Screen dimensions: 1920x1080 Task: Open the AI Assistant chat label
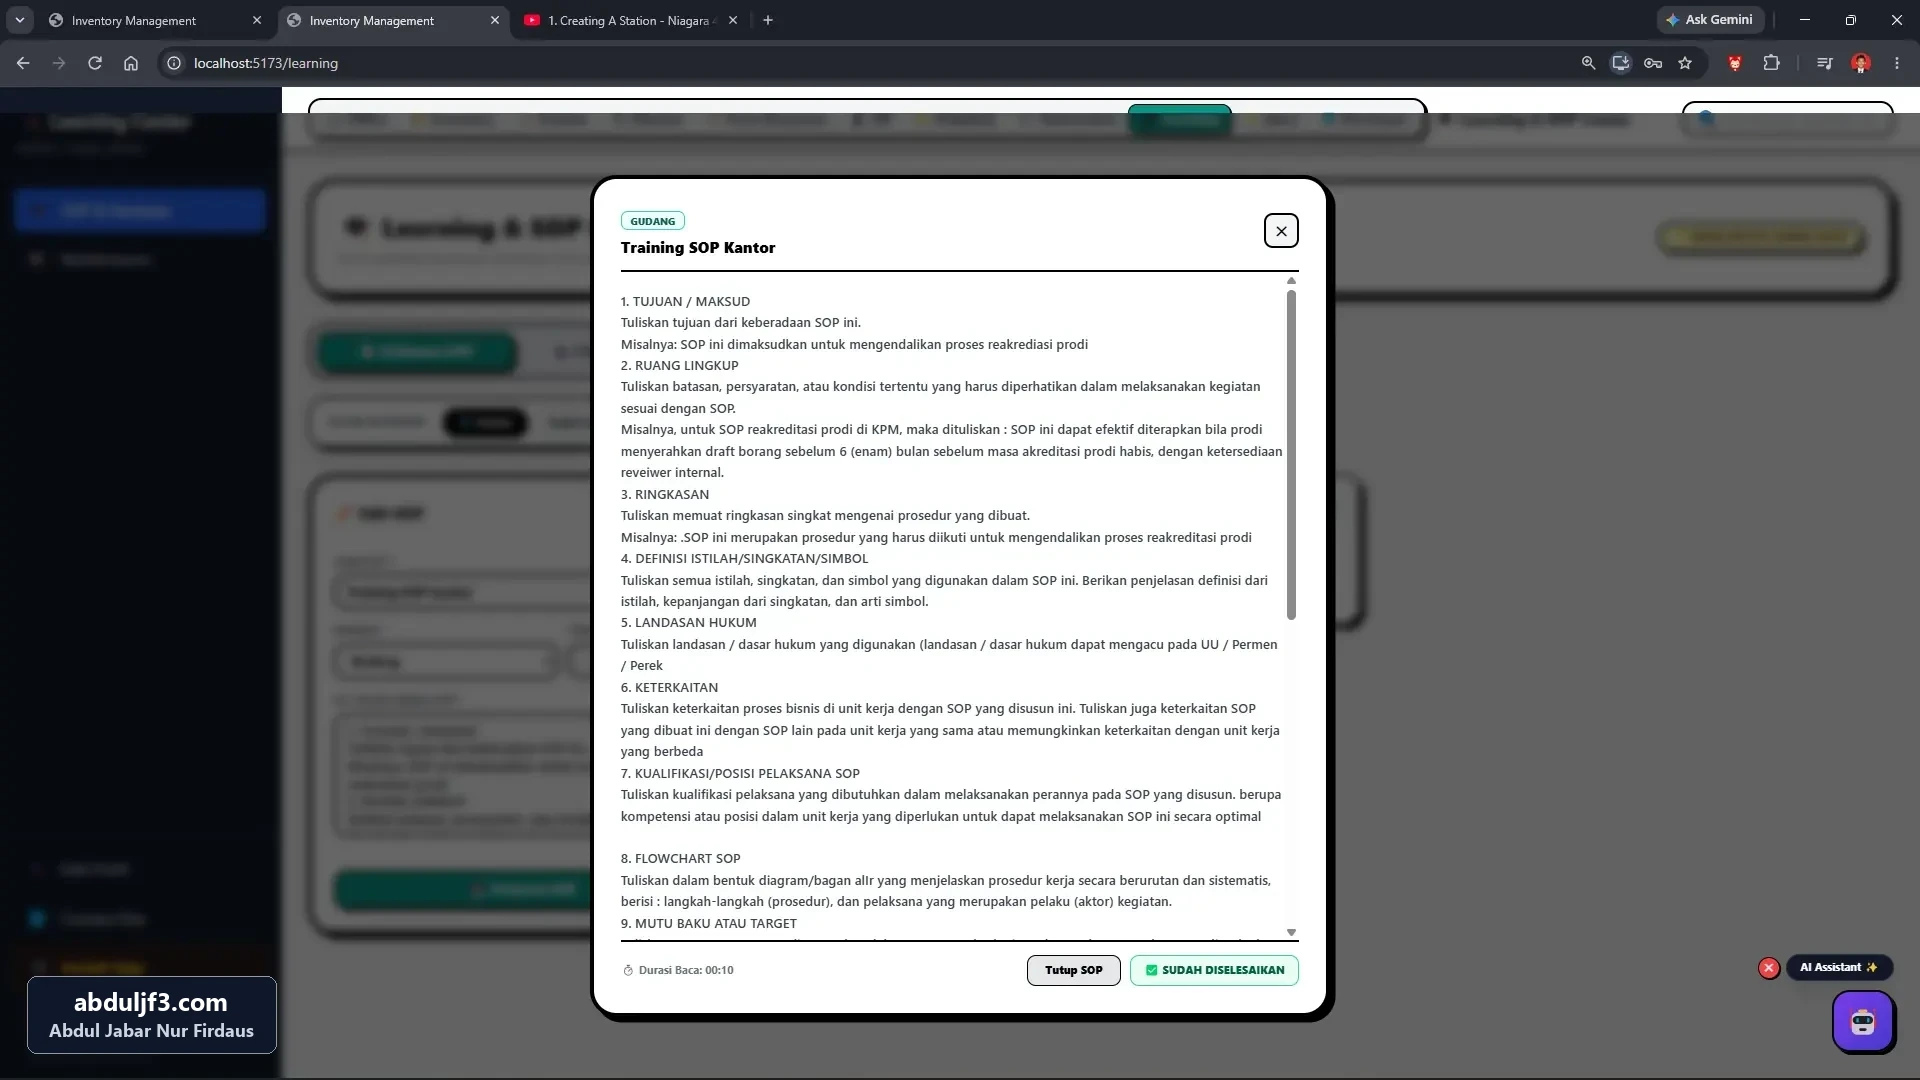[x=1838, y=967]
